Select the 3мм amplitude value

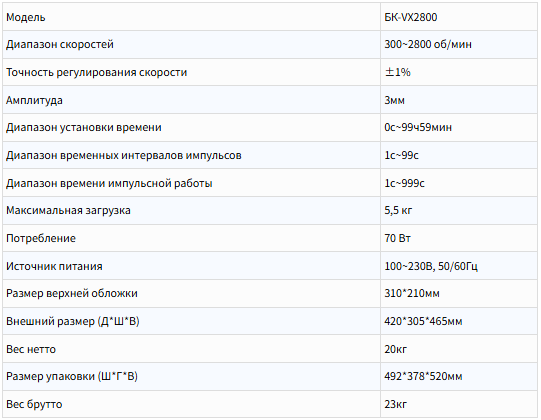click(394, 100)
